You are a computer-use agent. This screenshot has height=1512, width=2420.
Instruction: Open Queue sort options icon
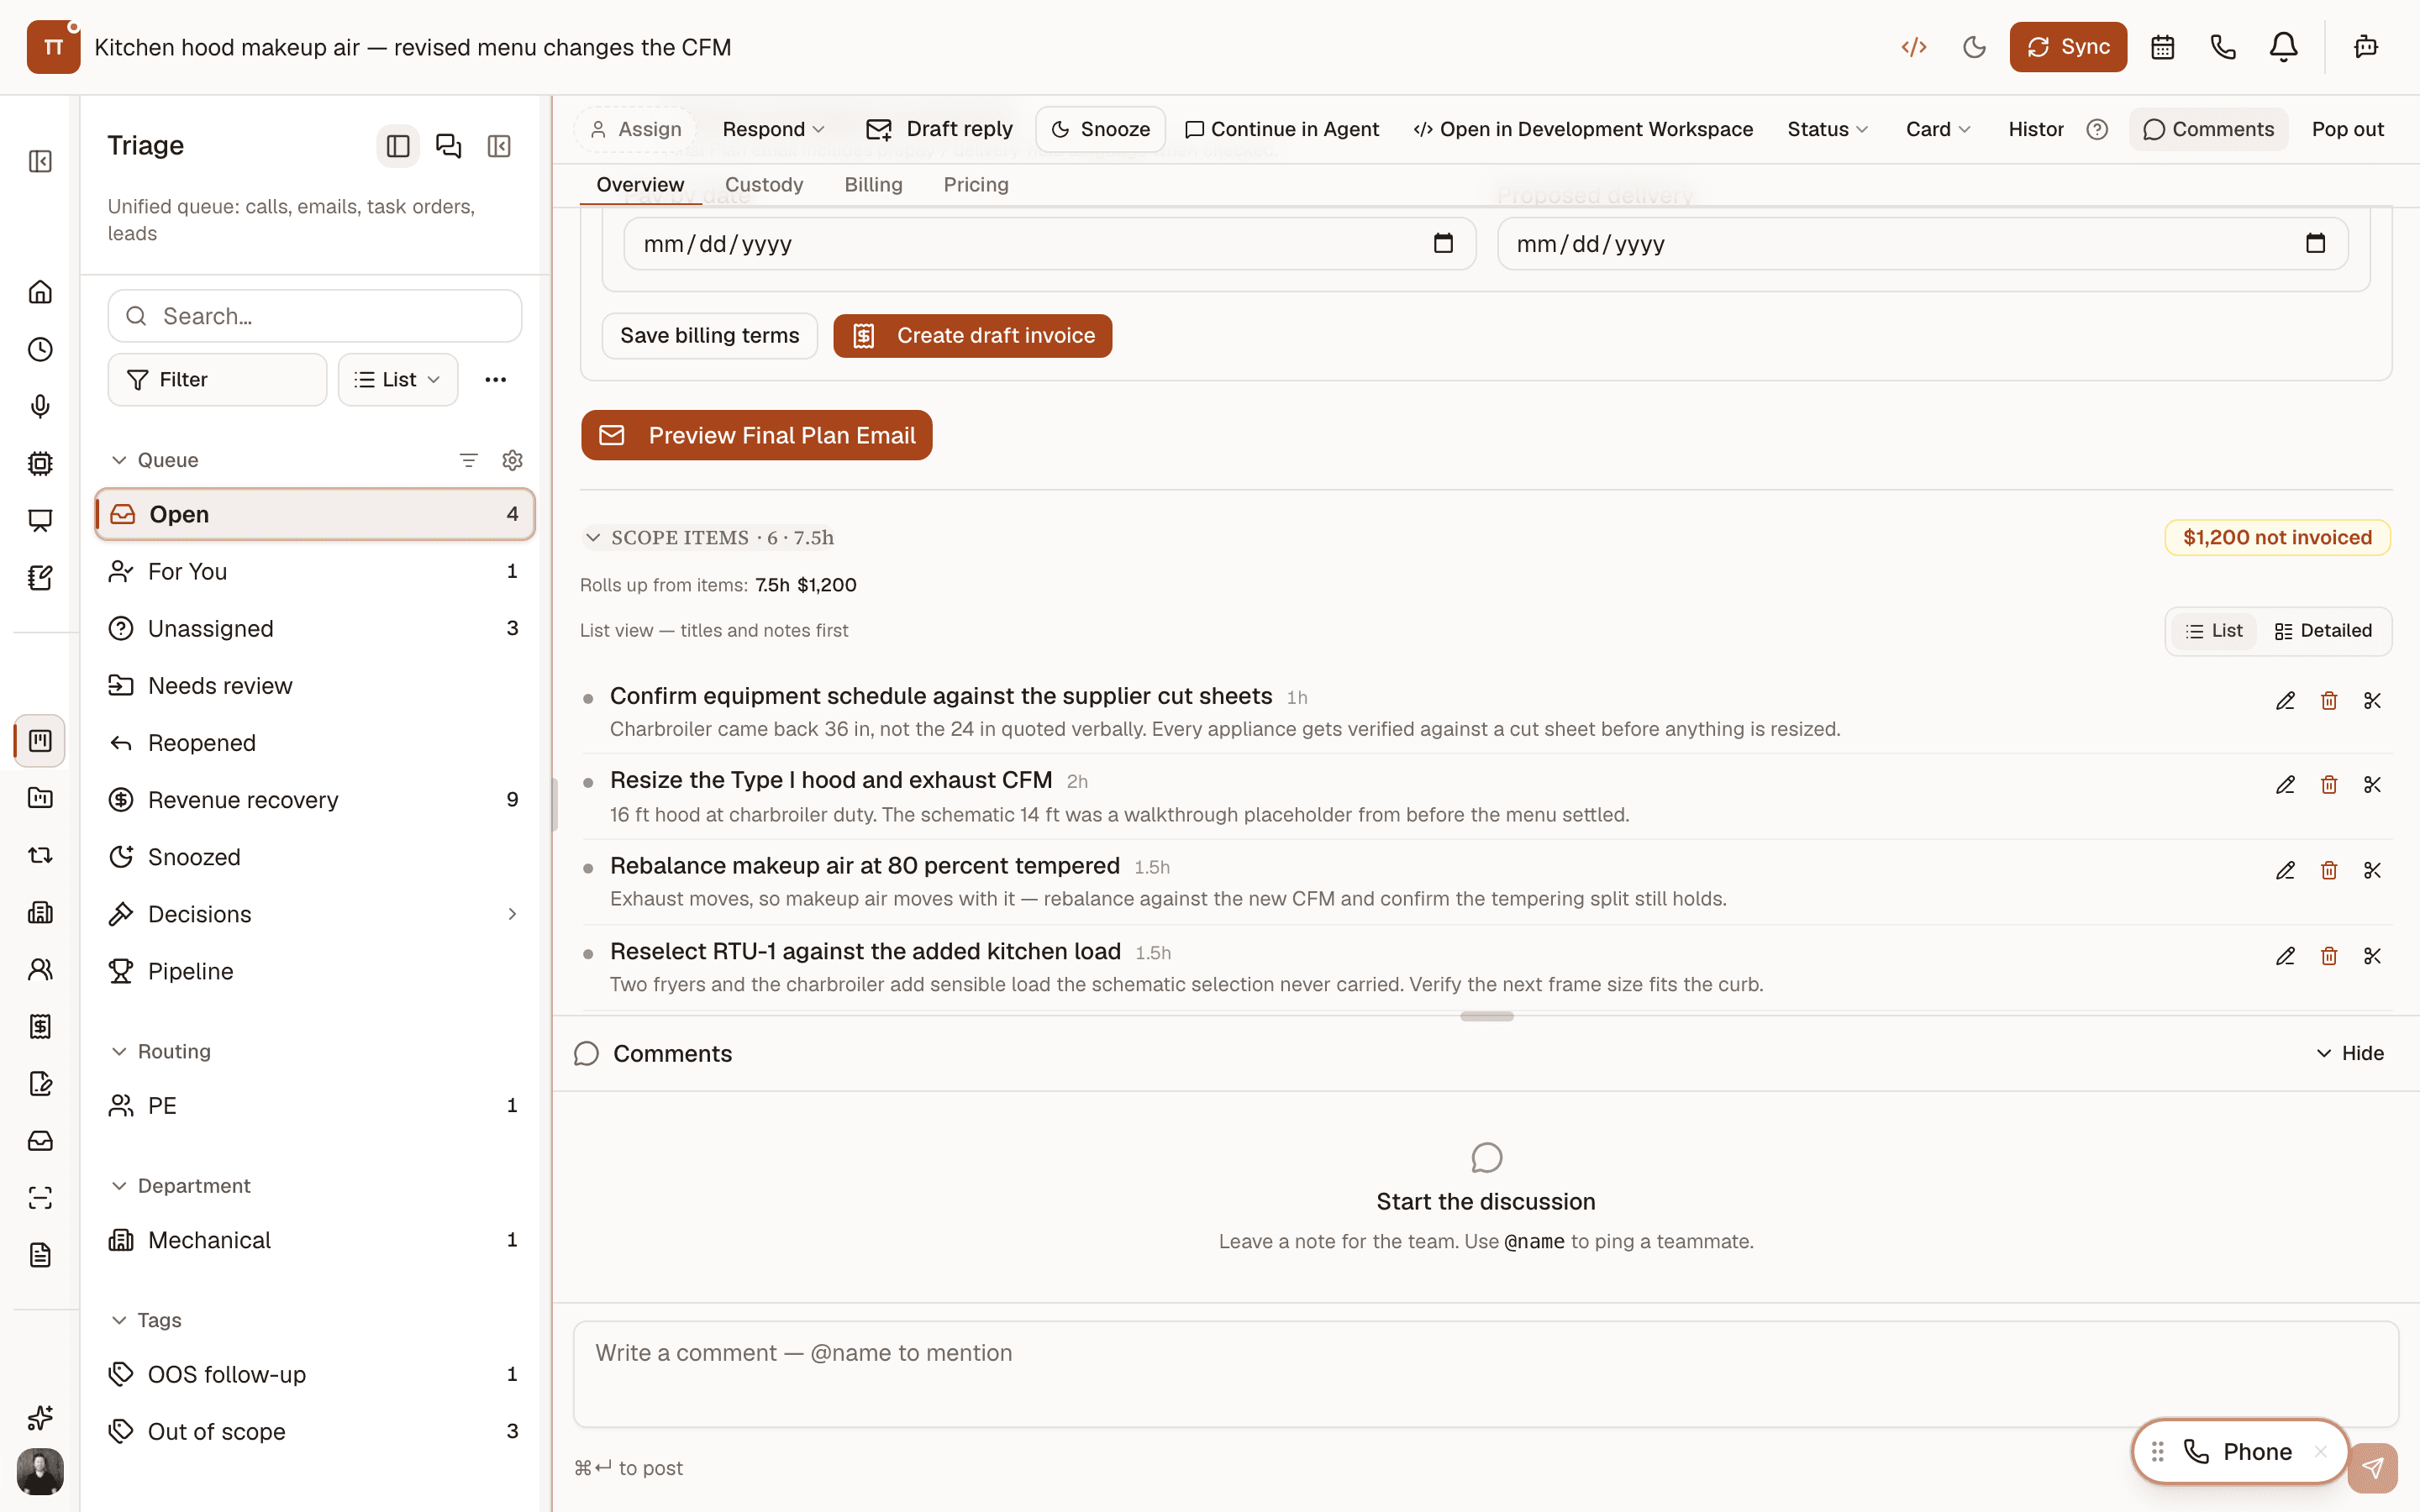coord(468,460)
